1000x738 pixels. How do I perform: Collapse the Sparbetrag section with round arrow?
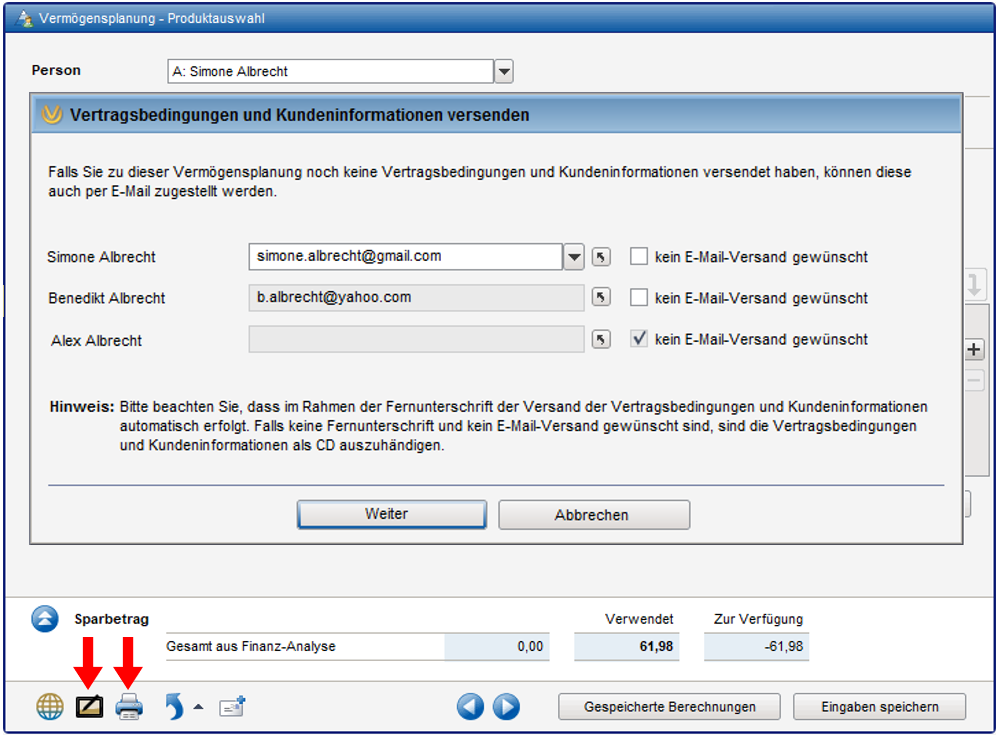pyautogui.click(x=45, y=619)
